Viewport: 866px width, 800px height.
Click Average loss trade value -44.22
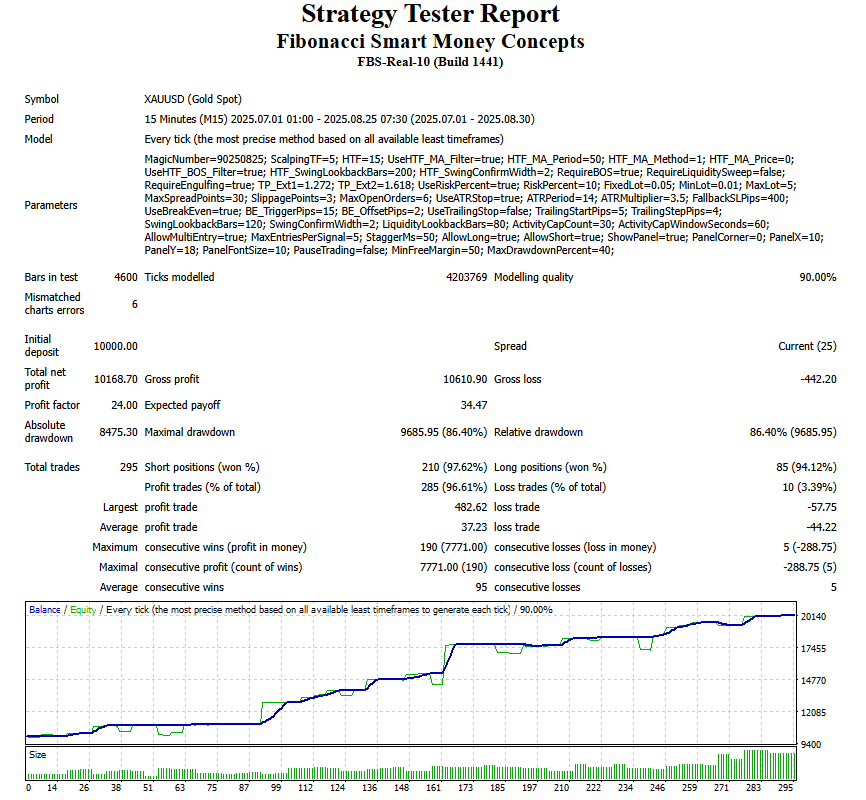[821, 528]
